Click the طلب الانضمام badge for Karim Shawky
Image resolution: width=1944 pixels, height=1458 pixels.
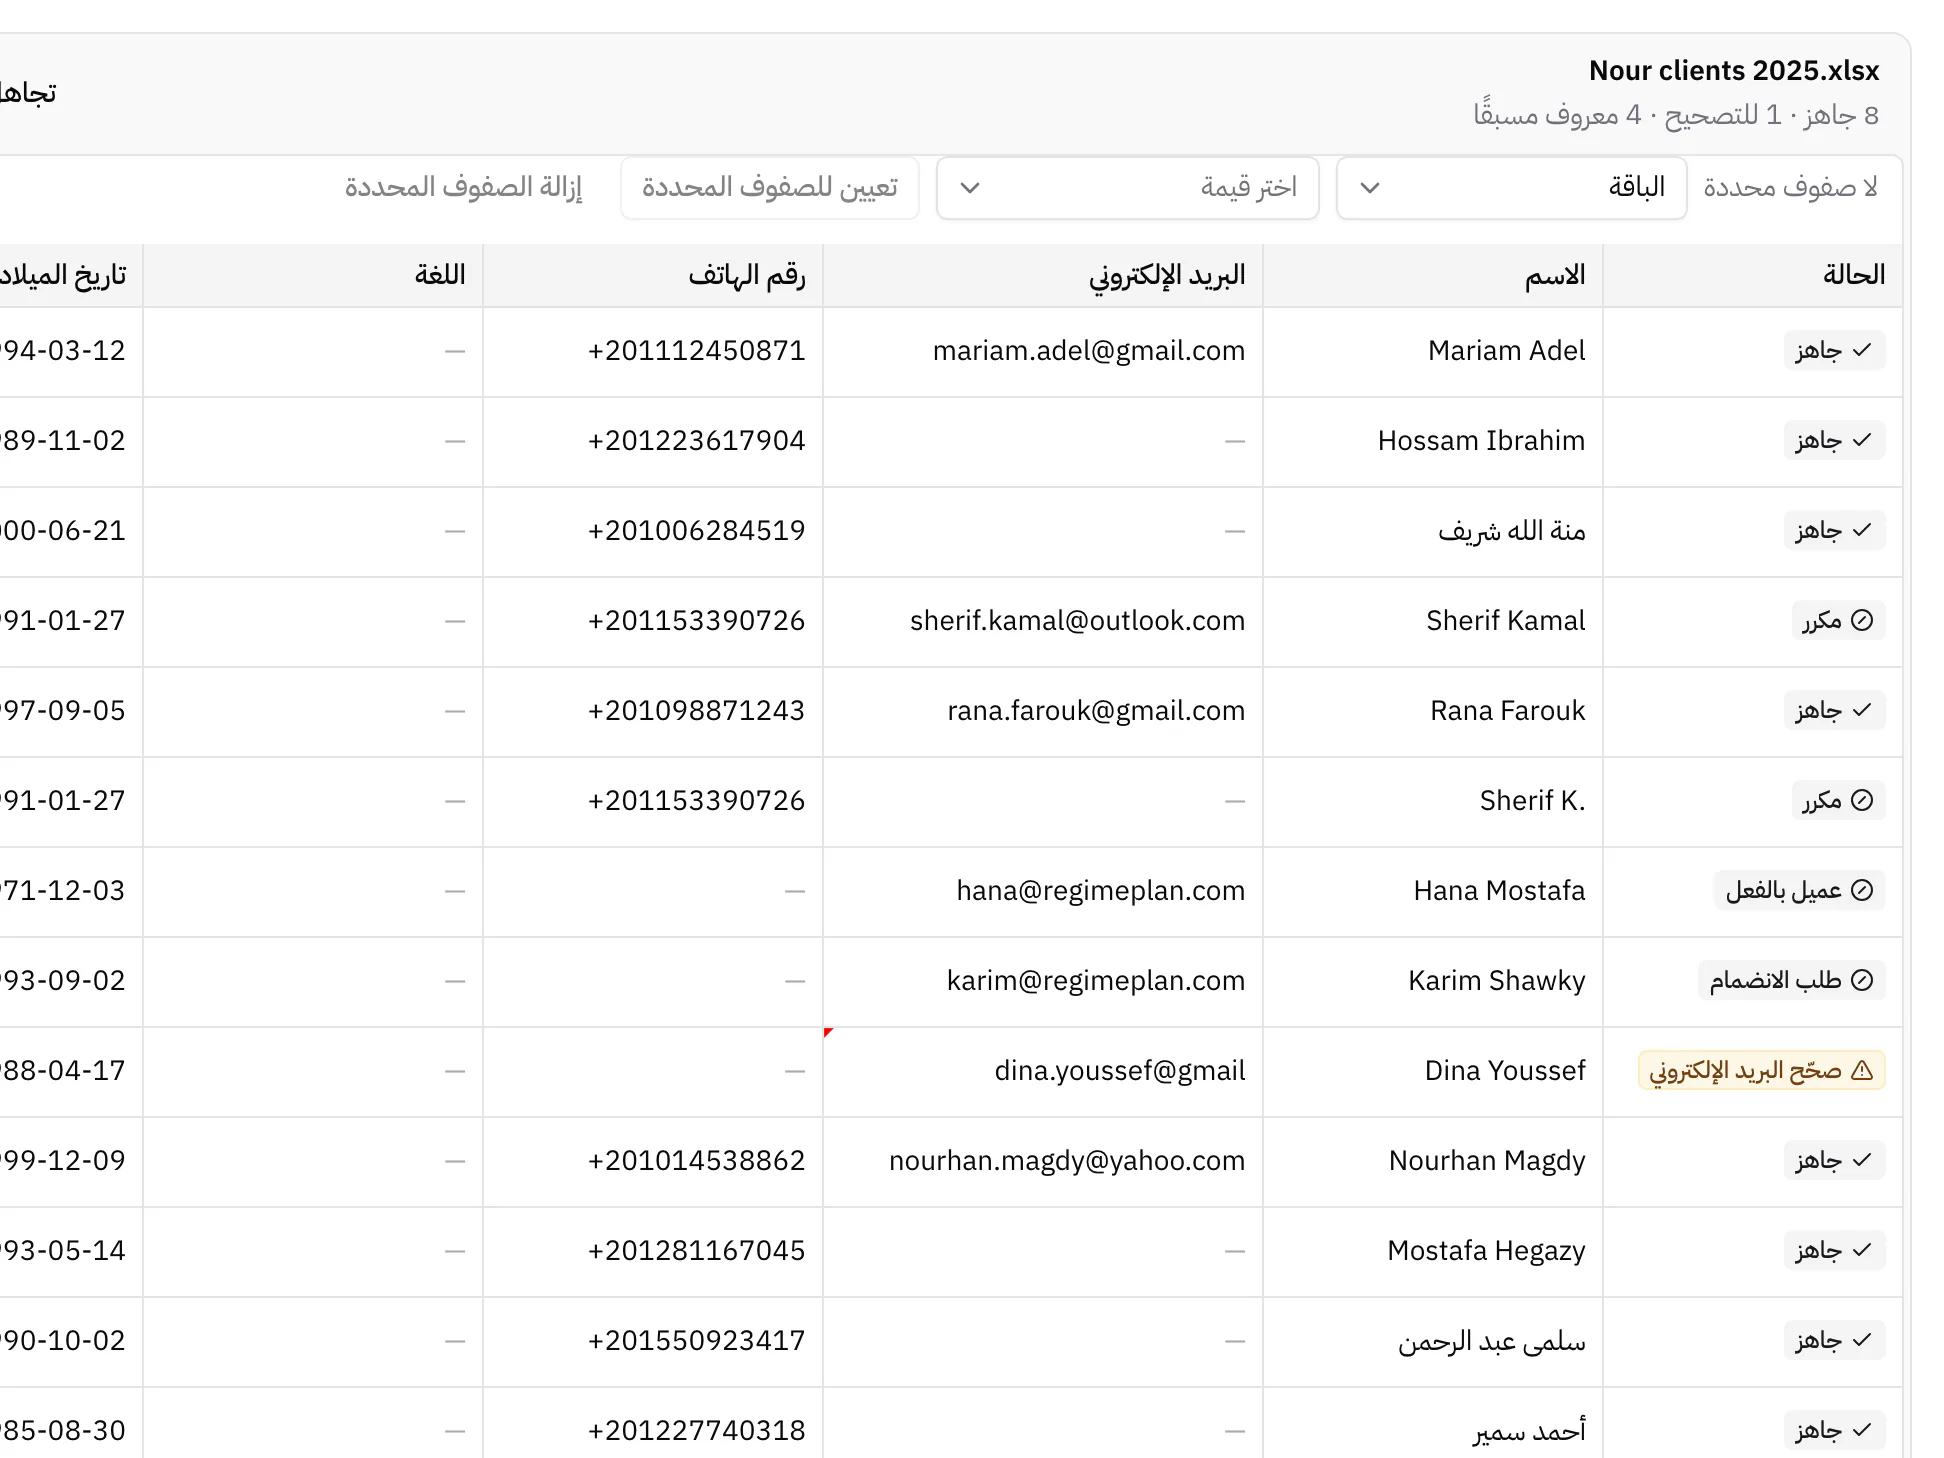[1791, 981]
